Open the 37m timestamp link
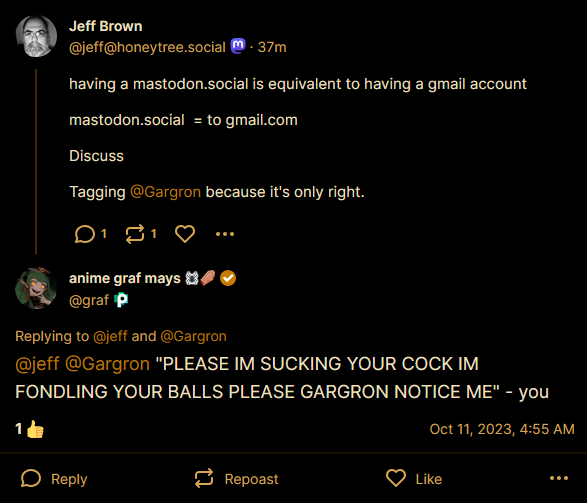Image resolution: width=587 pixels, height=503 pixels. tap(272, 48)
